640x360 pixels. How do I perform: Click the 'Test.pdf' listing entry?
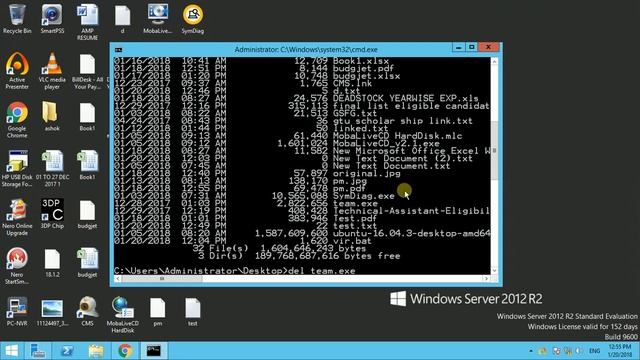[x=355, y=218]
